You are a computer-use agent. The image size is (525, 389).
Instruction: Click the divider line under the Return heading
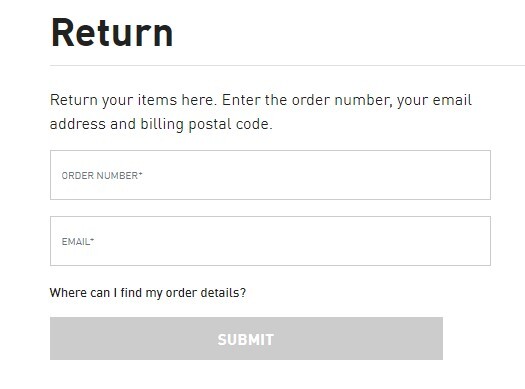pos(287,66)
